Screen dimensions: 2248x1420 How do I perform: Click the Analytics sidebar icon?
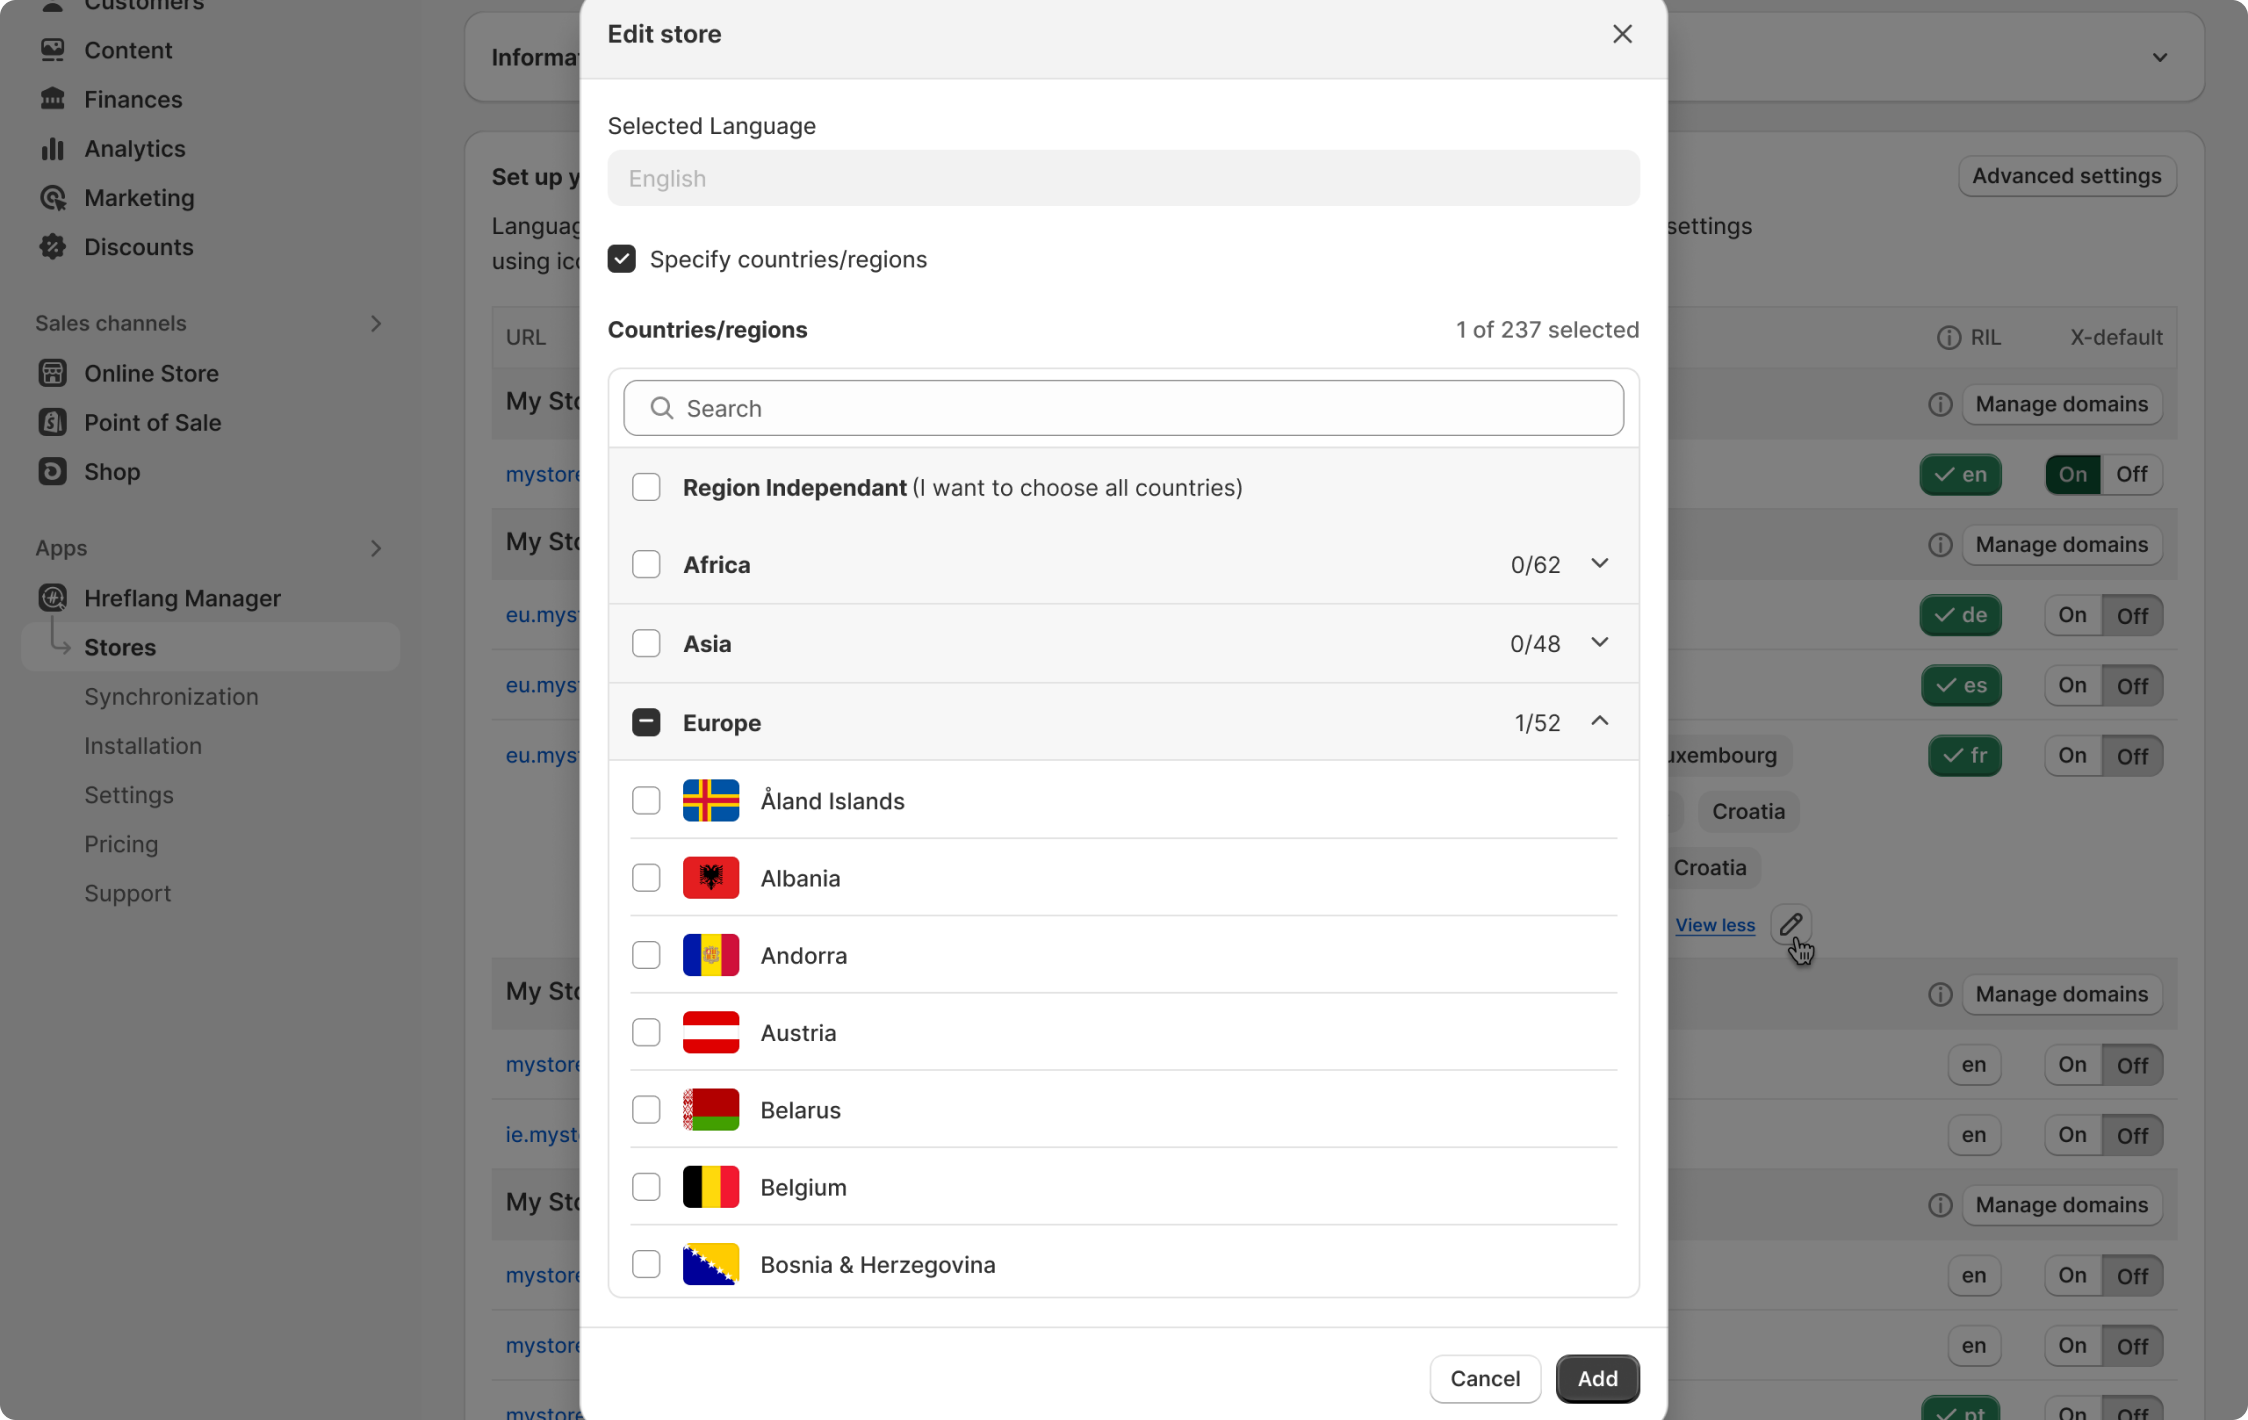pyautogui.click(x=52, y=147)
